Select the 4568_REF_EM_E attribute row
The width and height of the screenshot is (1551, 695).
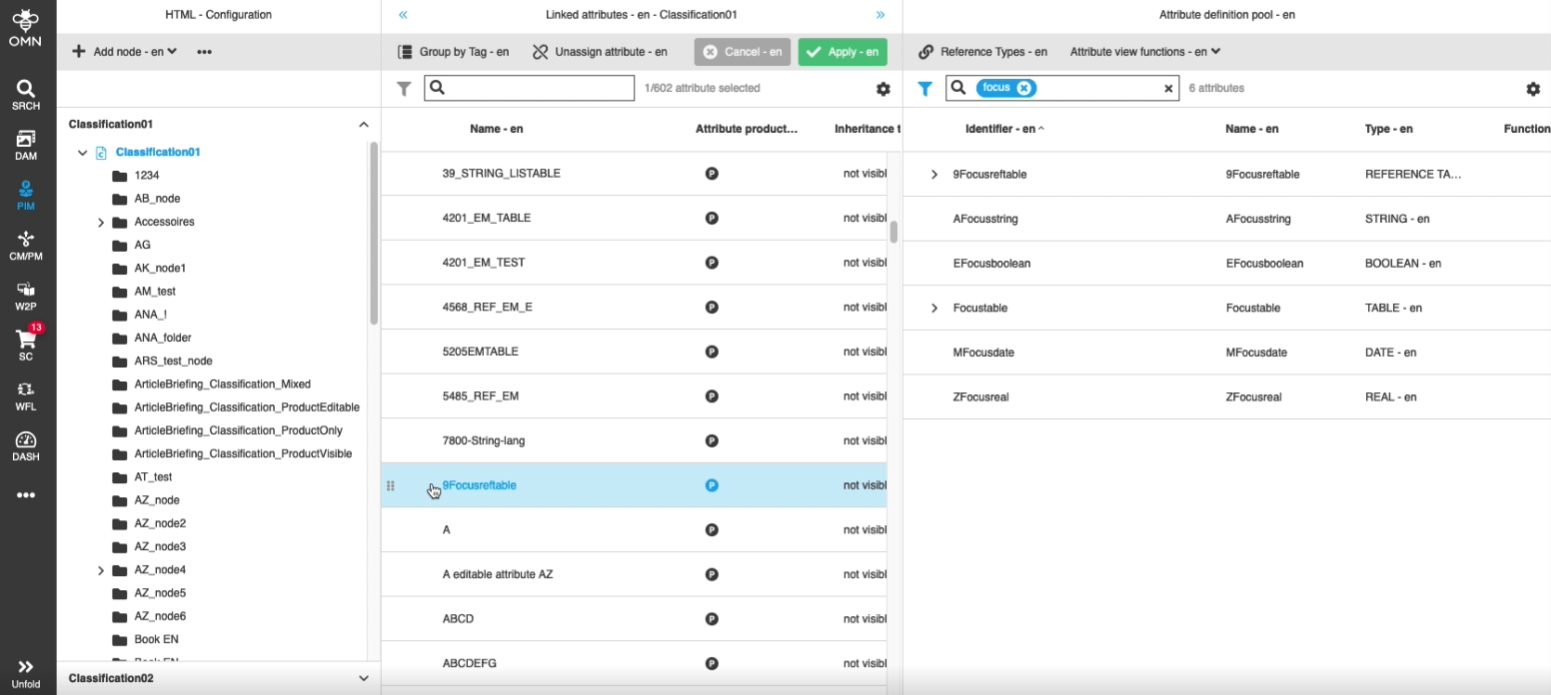pos(634,307)
